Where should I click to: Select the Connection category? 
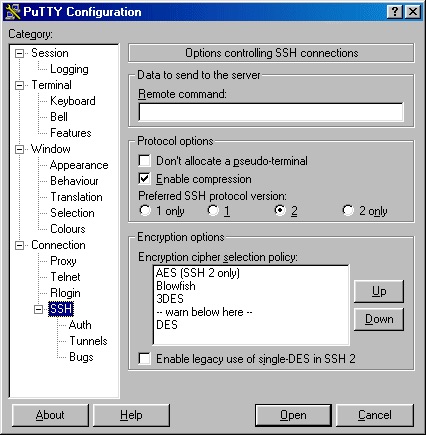click(58, 245)
